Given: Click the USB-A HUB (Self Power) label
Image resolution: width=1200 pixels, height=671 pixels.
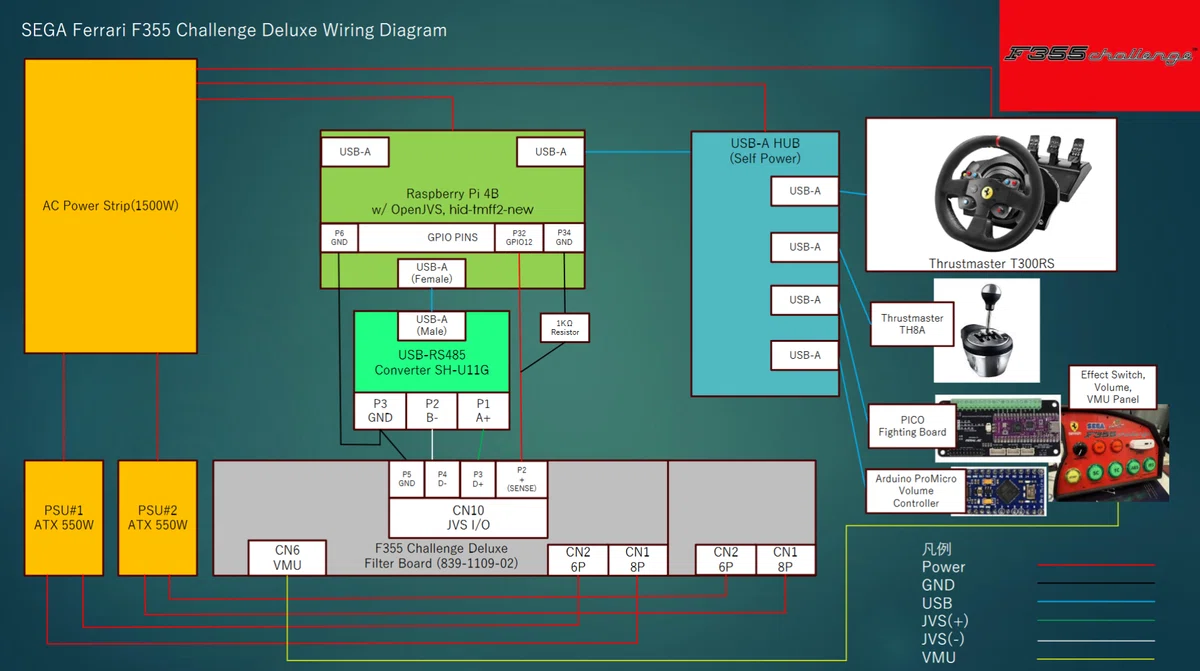Looking at the screenshot, I should [x=764, y=151].
